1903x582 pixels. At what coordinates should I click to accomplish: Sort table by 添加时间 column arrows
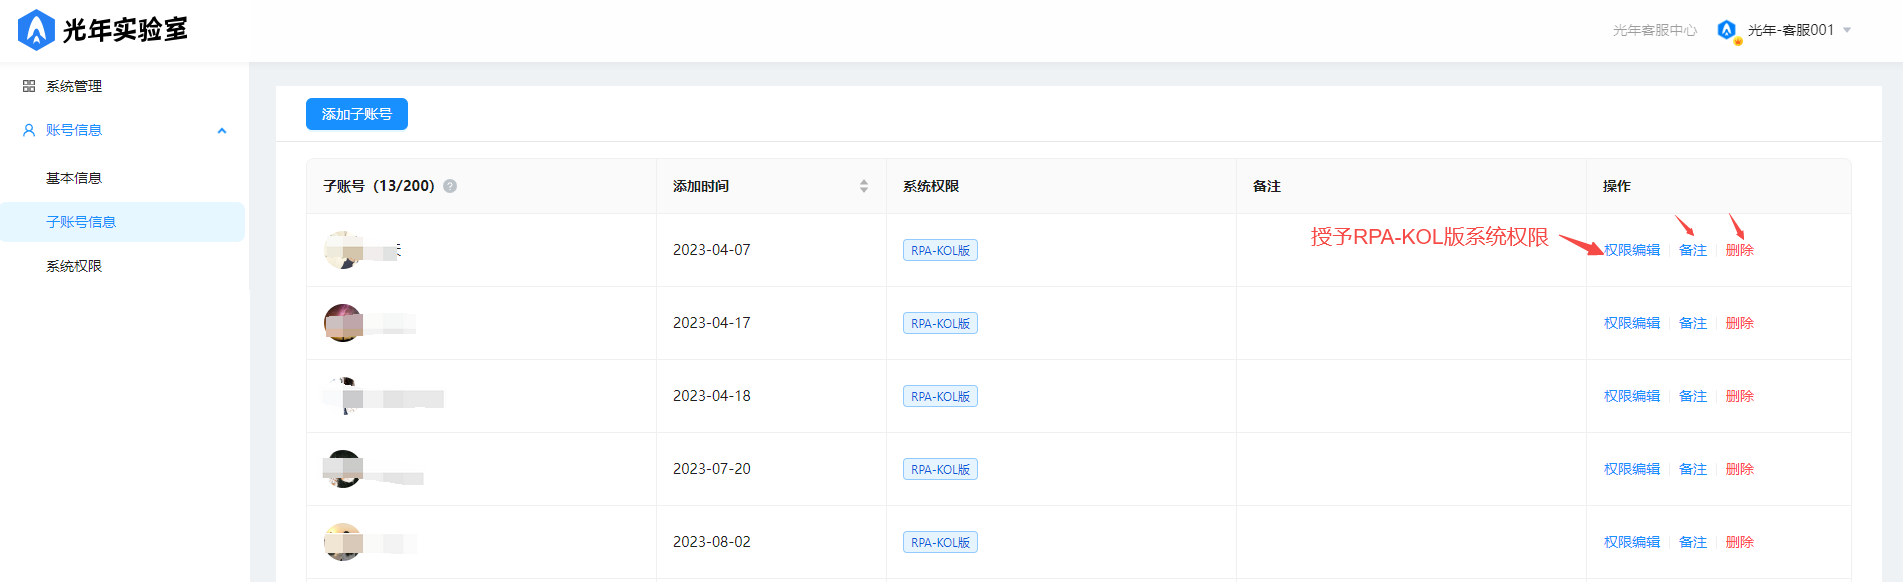[864, 186]
